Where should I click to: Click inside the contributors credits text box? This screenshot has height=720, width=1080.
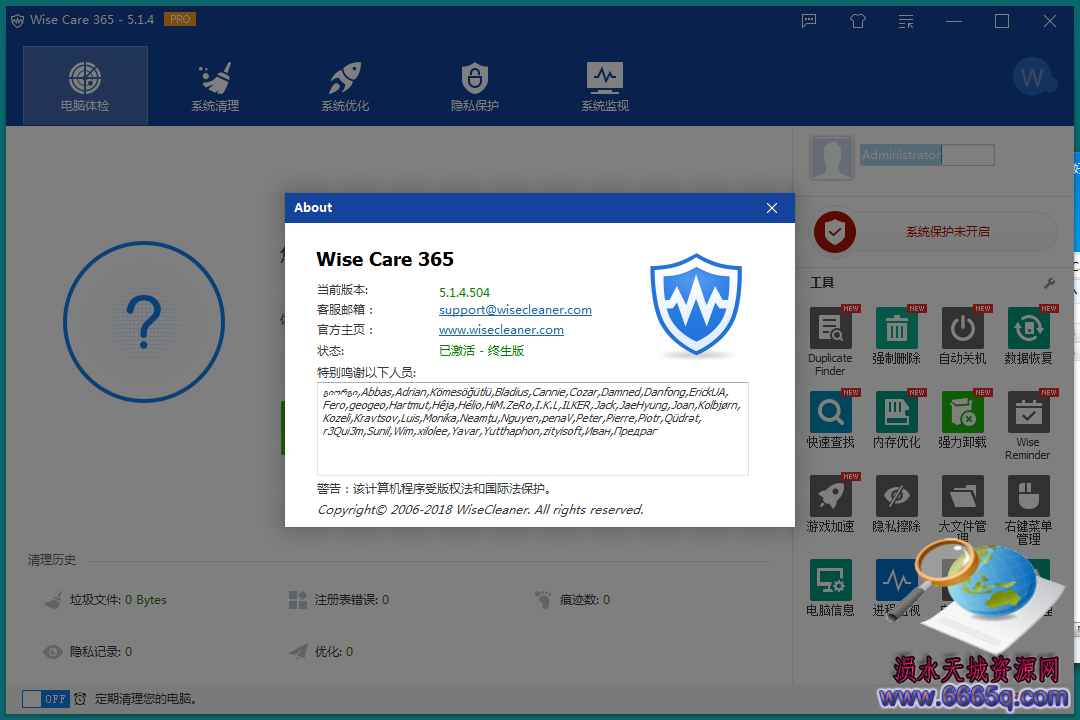pos(532,429)
